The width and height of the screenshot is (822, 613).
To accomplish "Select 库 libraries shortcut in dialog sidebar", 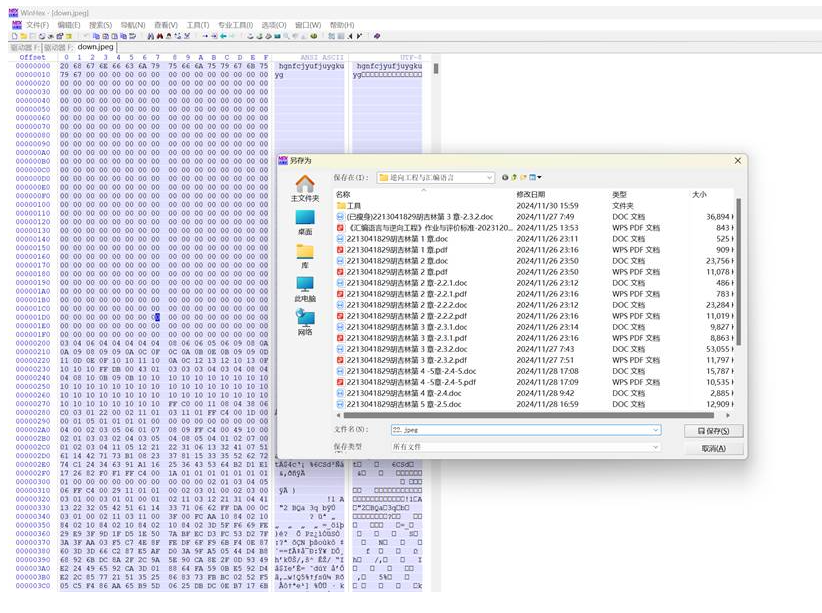I will [x=305, y=256].
